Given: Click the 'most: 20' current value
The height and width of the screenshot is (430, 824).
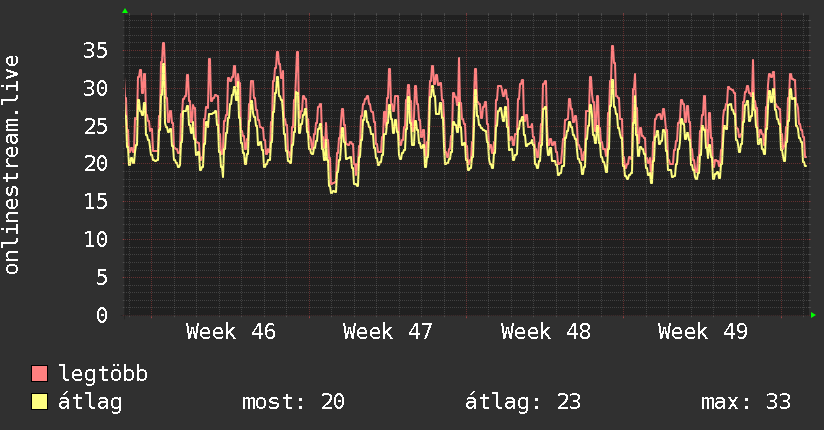Looking at the screenshot, I should coord(293,402).
